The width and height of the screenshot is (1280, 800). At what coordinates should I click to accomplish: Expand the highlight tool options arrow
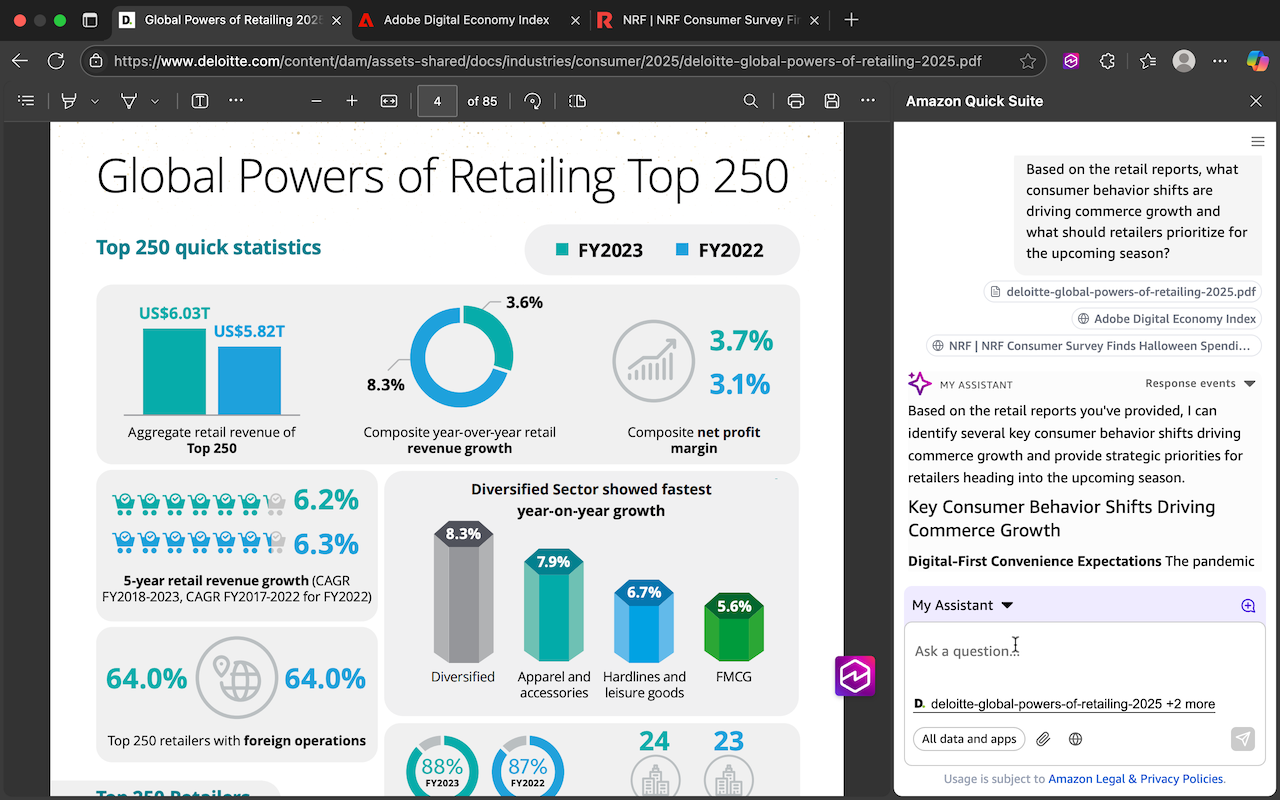(95, 101)
